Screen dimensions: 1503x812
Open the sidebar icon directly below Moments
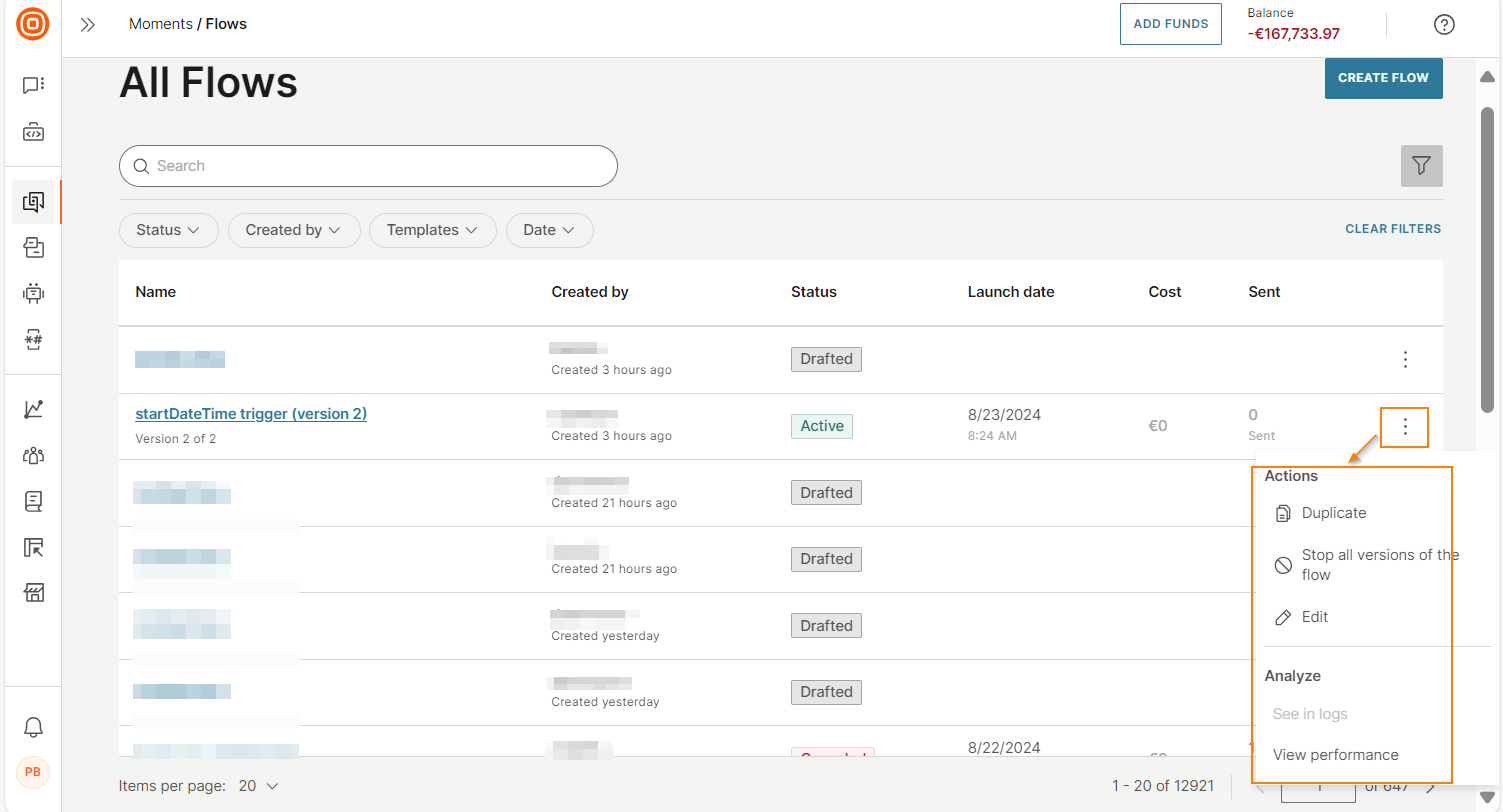33,248
